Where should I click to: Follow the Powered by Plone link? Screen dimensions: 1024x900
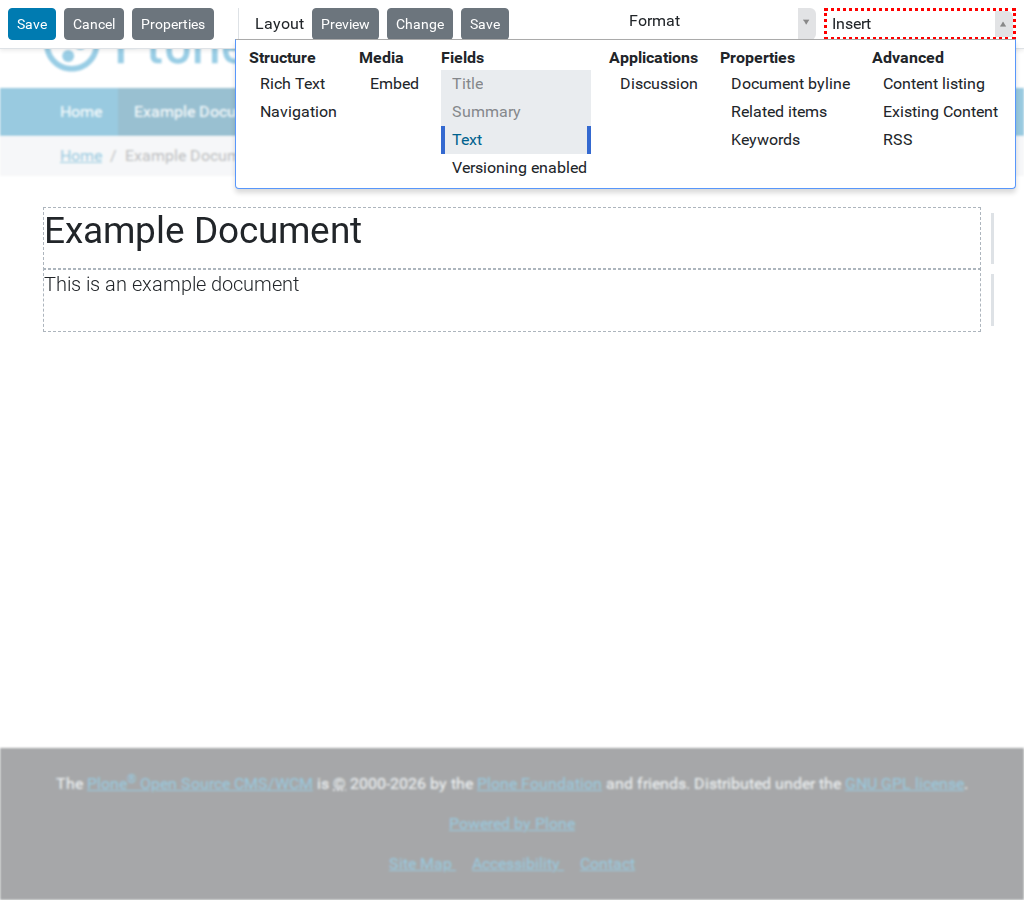(x=512, y=824)
